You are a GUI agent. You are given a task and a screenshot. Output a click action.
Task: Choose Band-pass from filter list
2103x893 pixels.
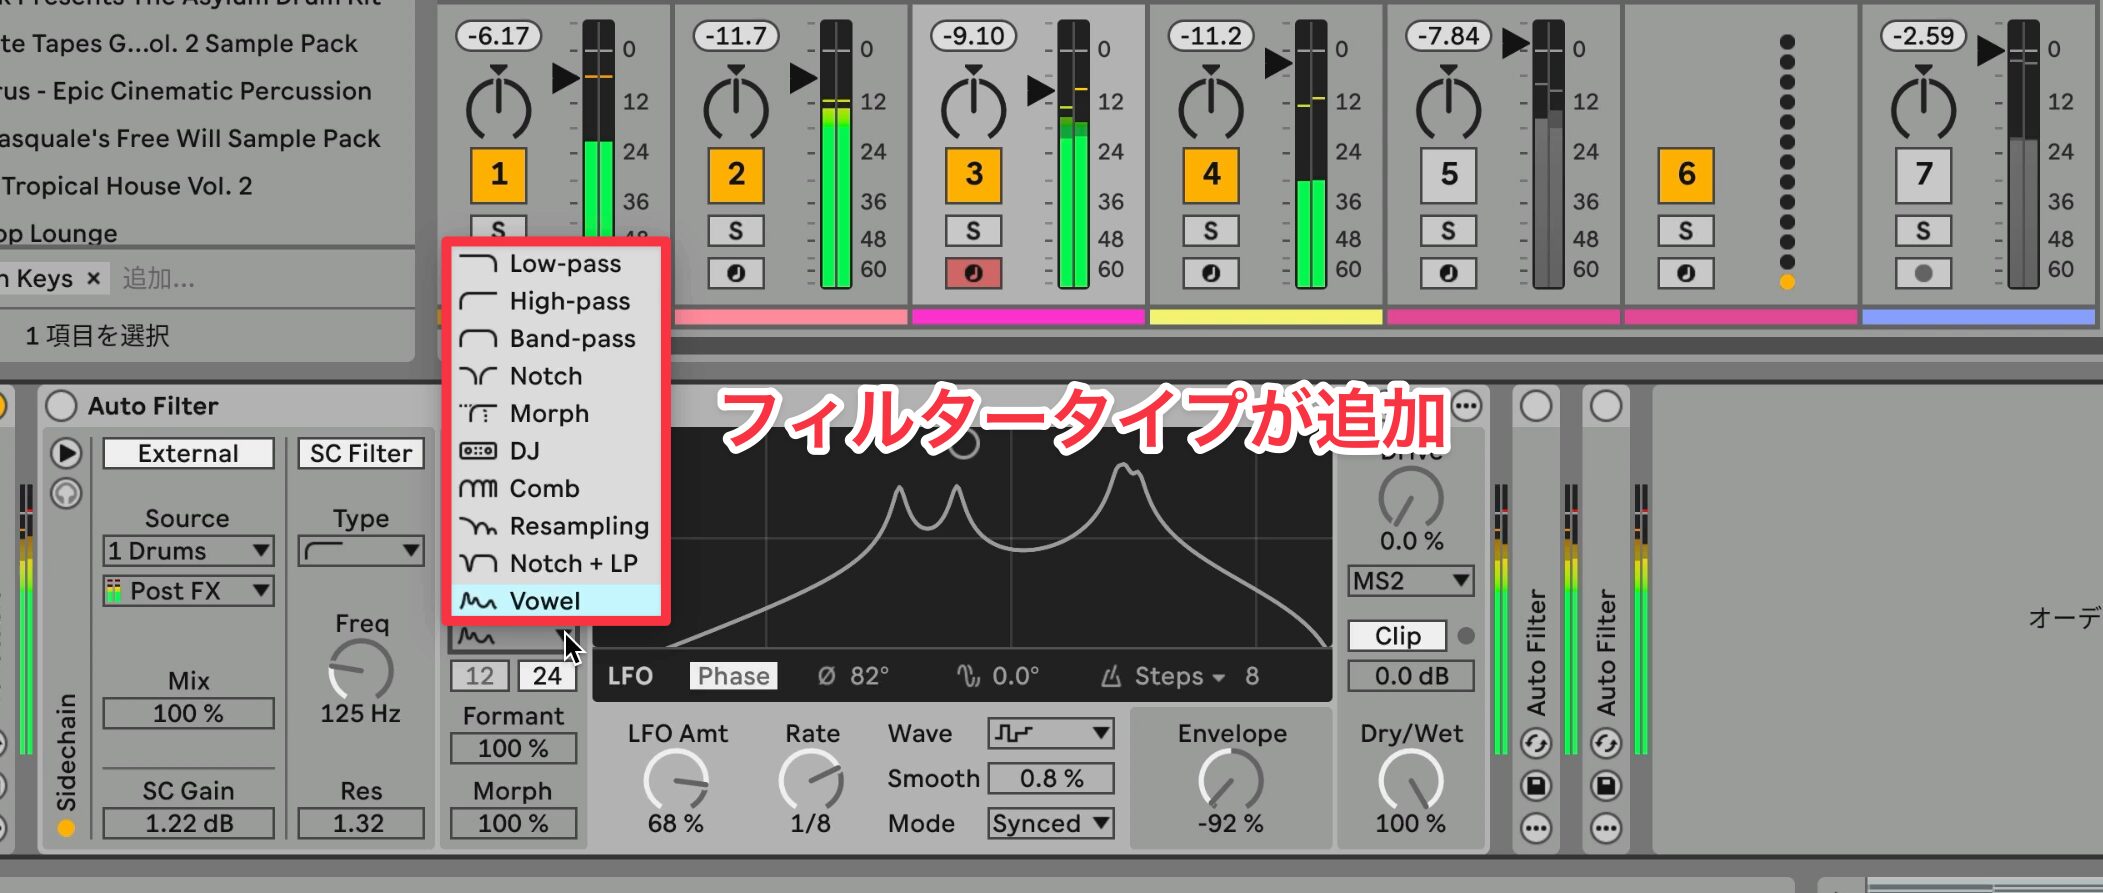[x=556, y=339]
